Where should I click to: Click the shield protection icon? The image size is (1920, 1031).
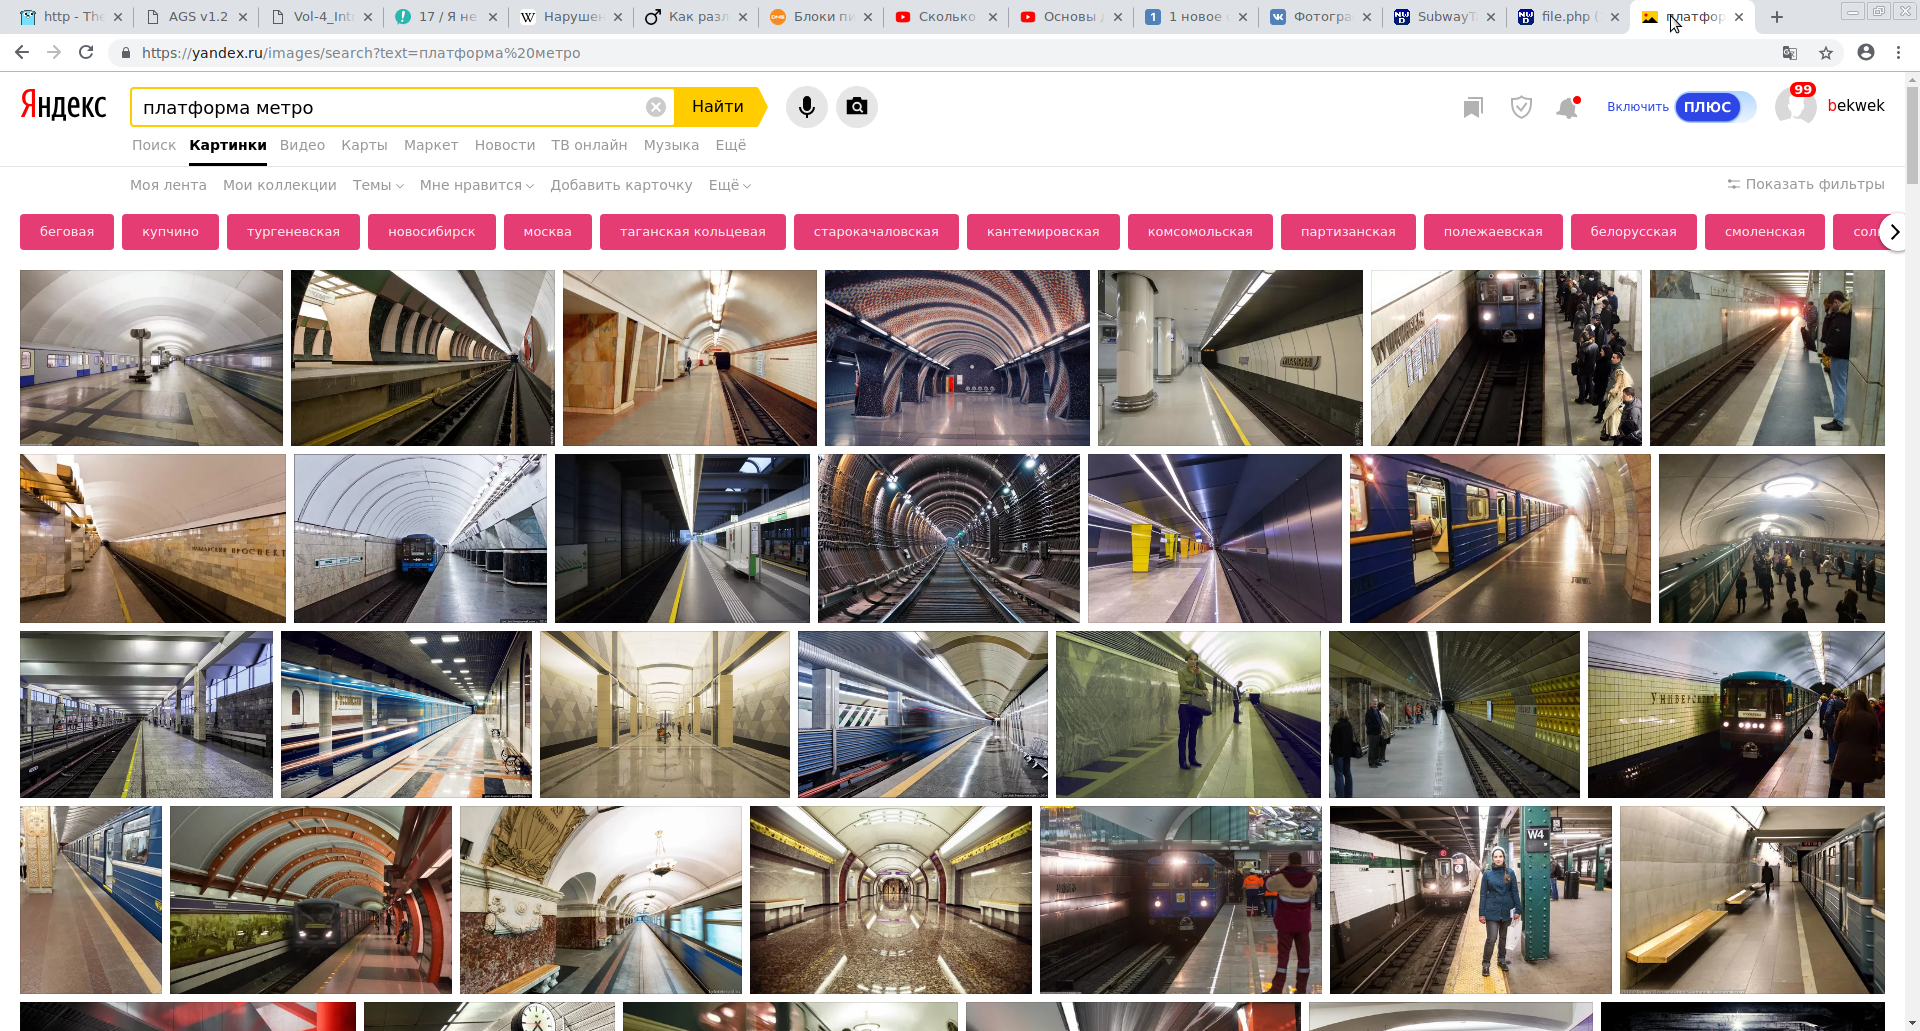1521,107
